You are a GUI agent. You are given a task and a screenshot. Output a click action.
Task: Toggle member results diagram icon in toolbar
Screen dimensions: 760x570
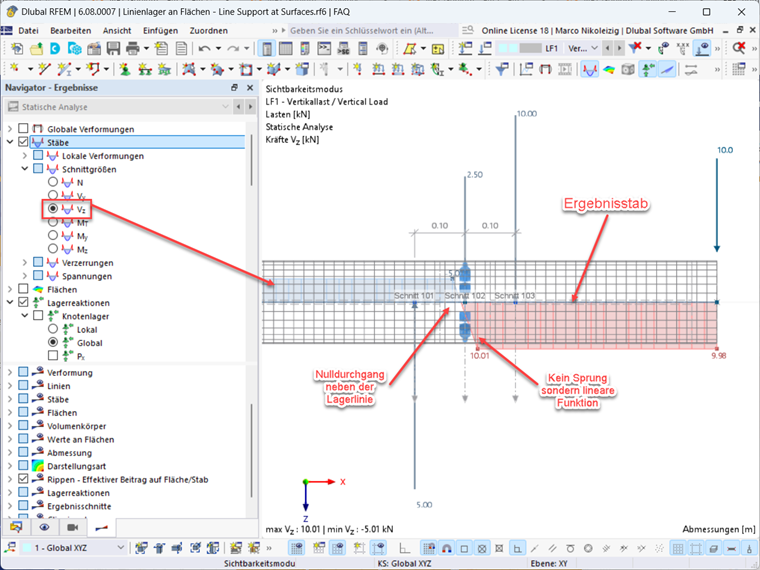point(589,70)
